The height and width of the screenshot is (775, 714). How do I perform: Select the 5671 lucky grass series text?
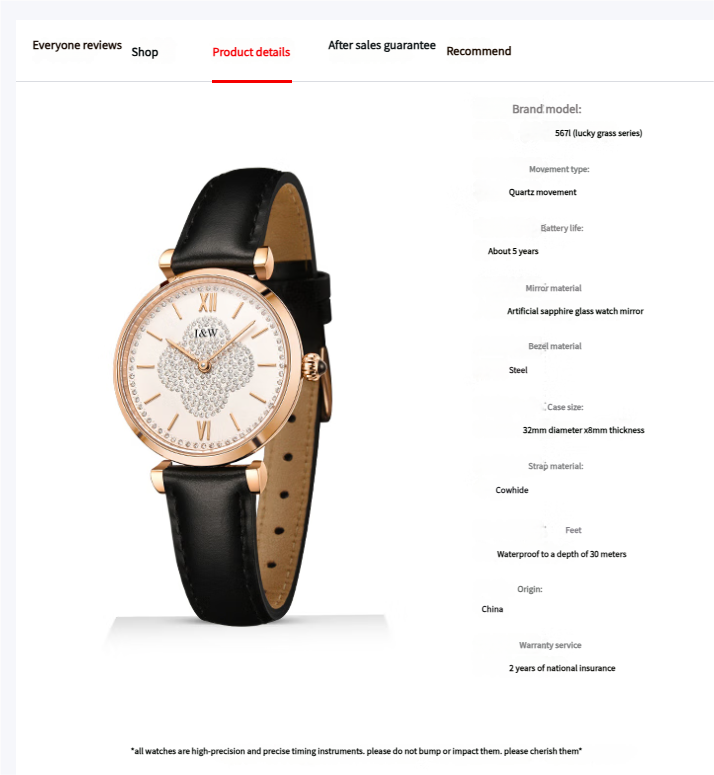tap(598, 133)
